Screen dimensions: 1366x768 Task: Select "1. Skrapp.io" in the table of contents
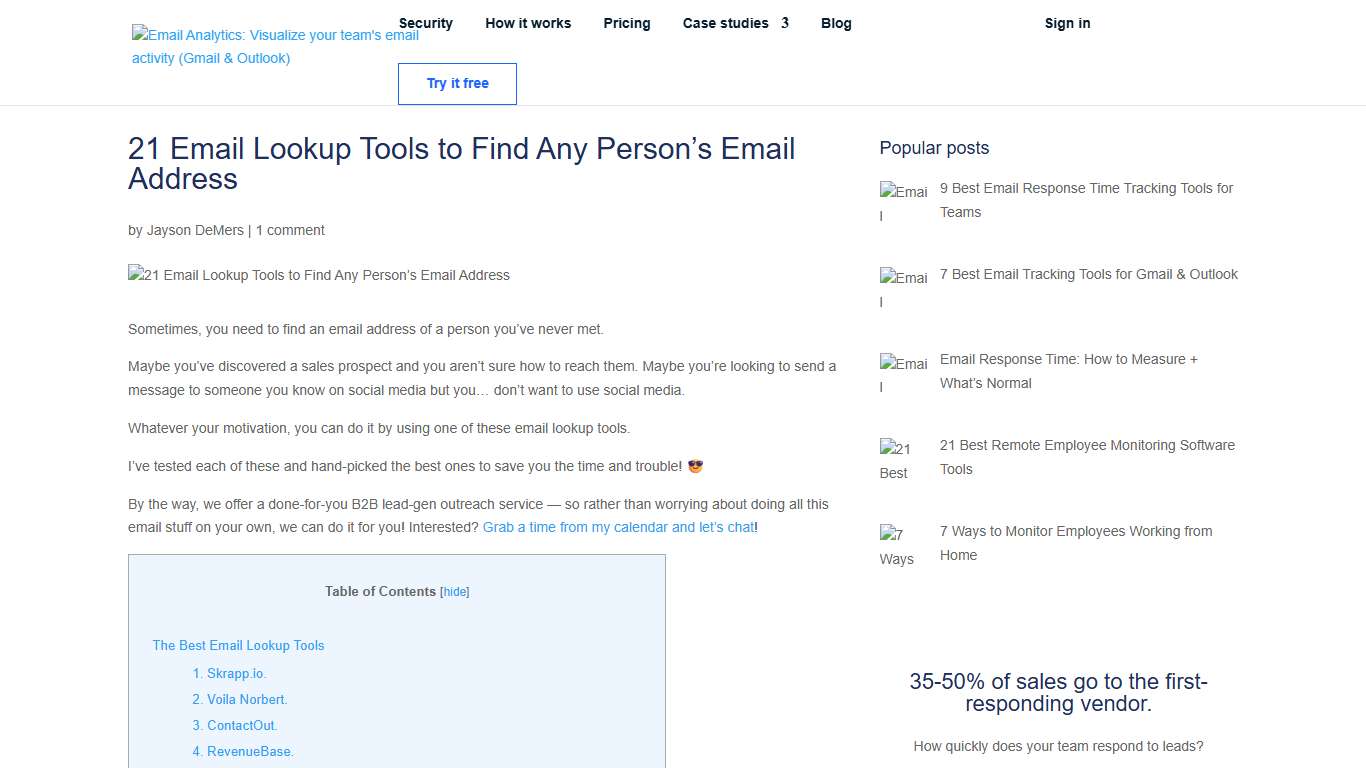click(x=230, y=673)
